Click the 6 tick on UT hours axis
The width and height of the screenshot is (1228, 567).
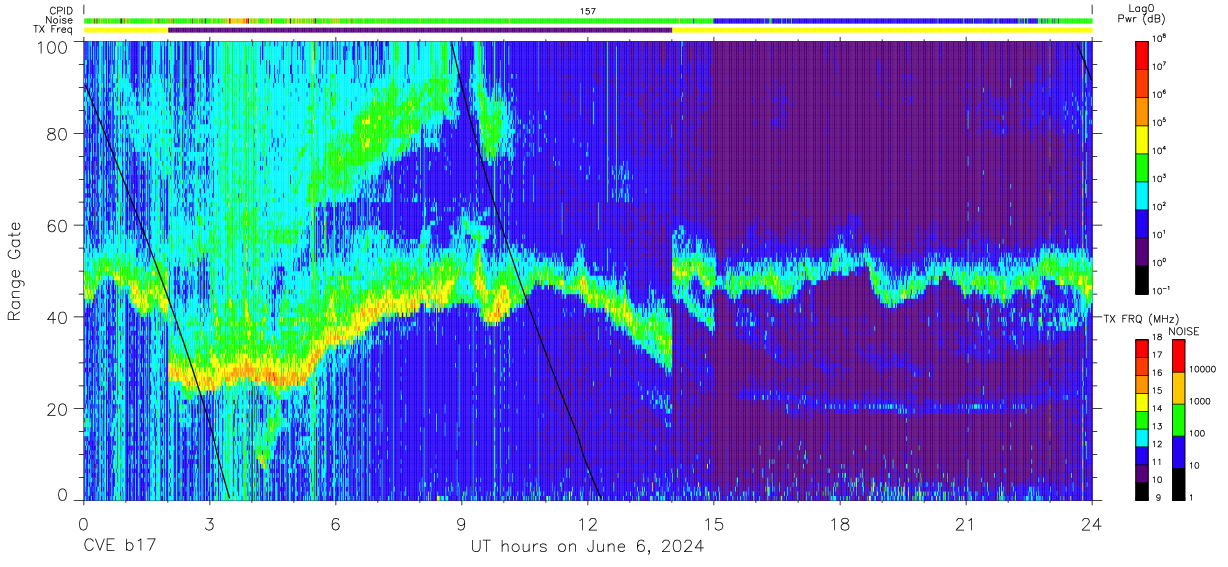point(336,525)
